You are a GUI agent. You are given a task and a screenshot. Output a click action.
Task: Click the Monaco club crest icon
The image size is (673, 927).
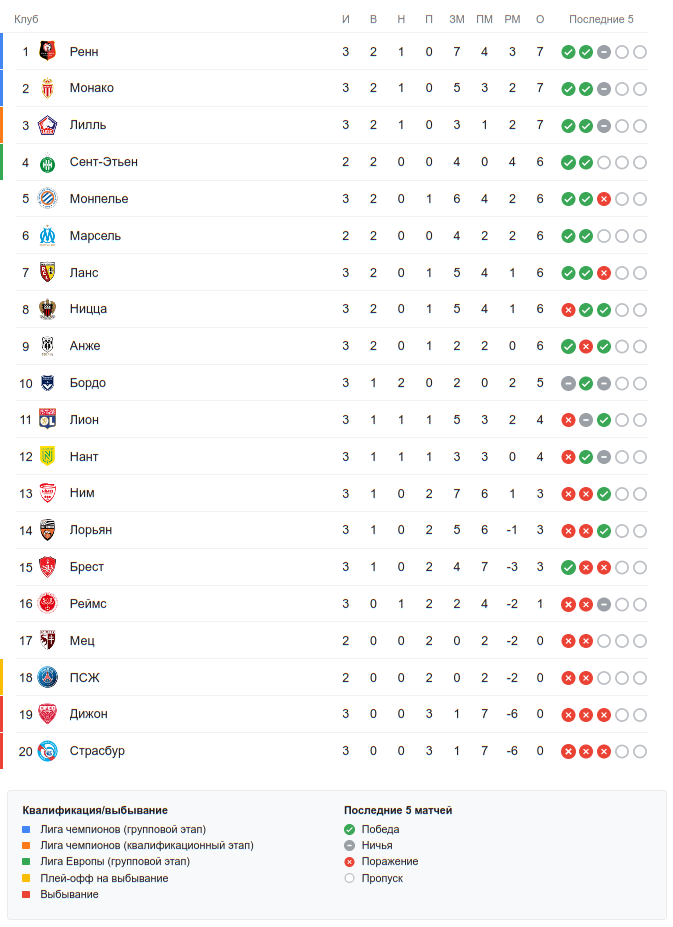[x=47, y=88]
